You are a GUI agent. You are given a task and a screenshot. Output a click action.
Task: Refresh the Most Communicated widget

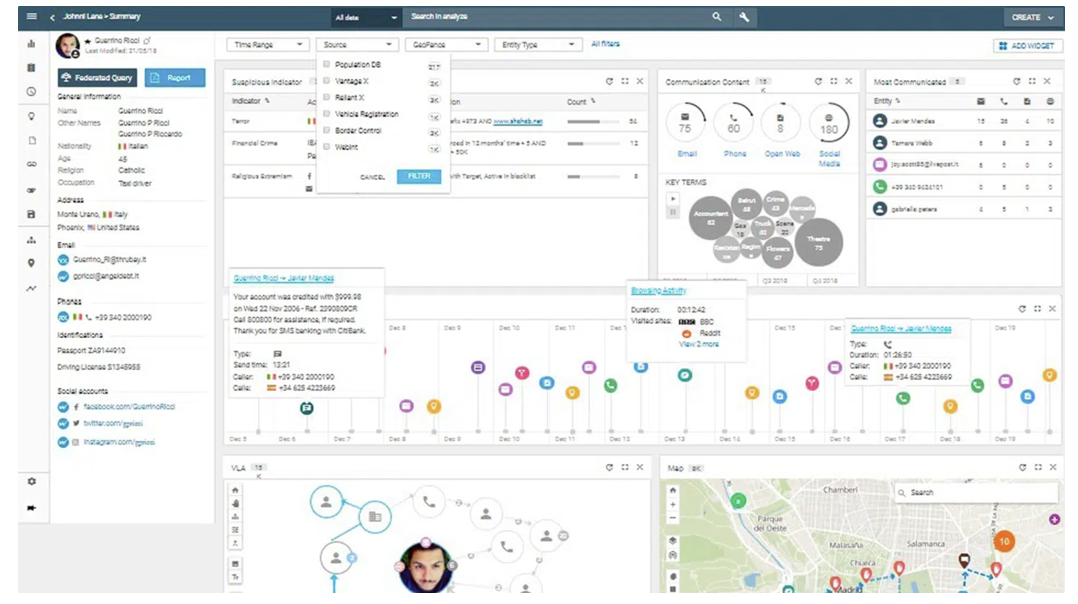1016,81
